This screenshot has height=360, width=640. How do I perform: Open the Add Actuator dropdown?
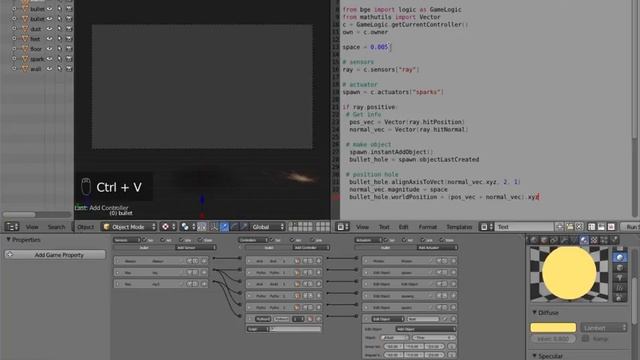tap(437, 247)
